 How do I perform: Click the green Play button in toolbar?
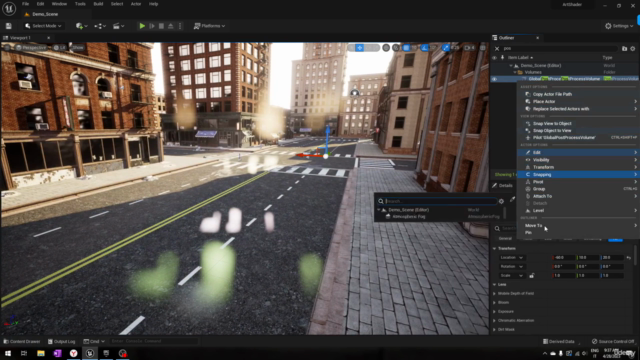142,26
